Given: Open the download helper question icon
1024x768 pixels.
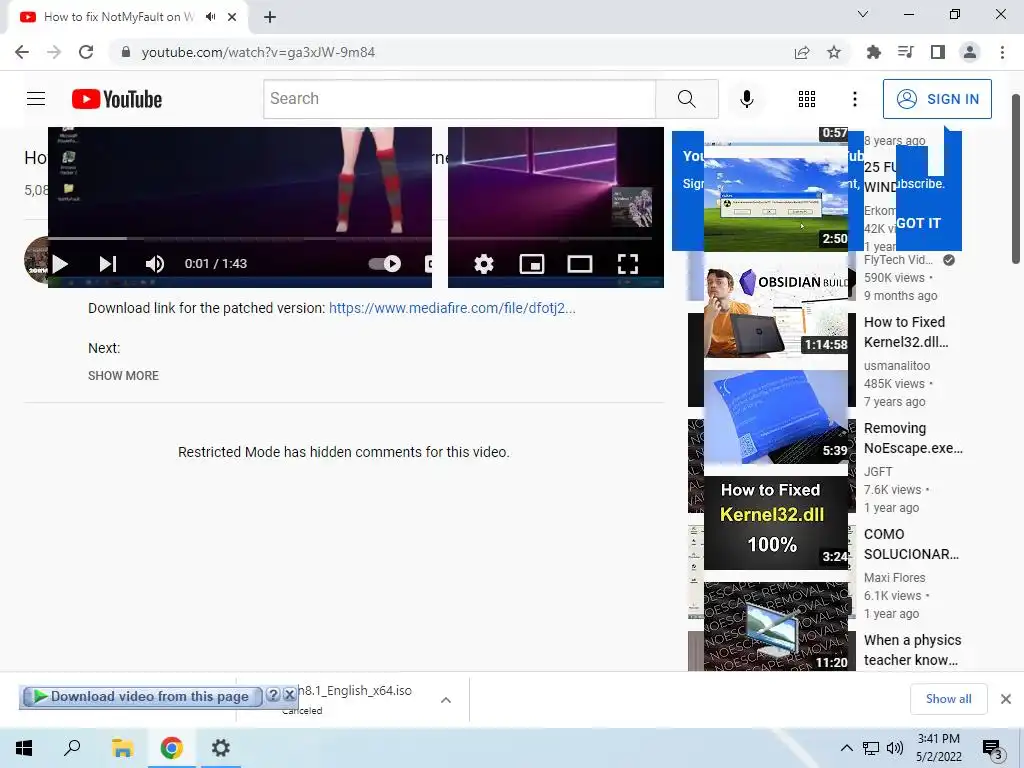Looking at the screenshot, I should [x=274, y=694].
